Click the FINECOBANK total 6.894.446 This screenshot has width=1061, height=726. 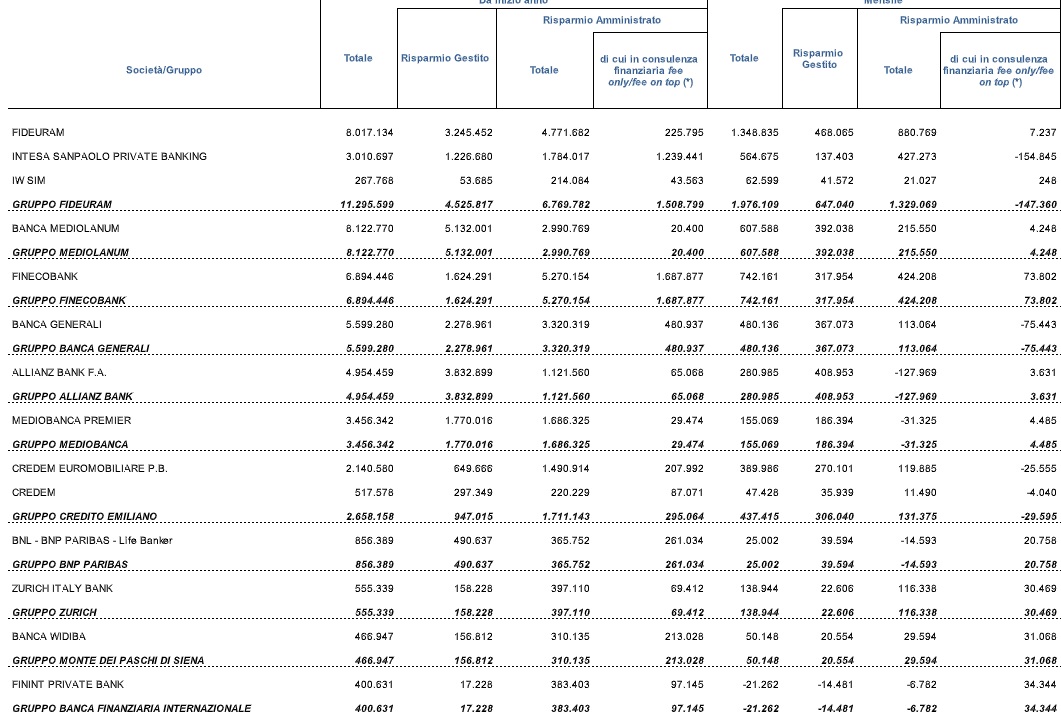point(369,277)
